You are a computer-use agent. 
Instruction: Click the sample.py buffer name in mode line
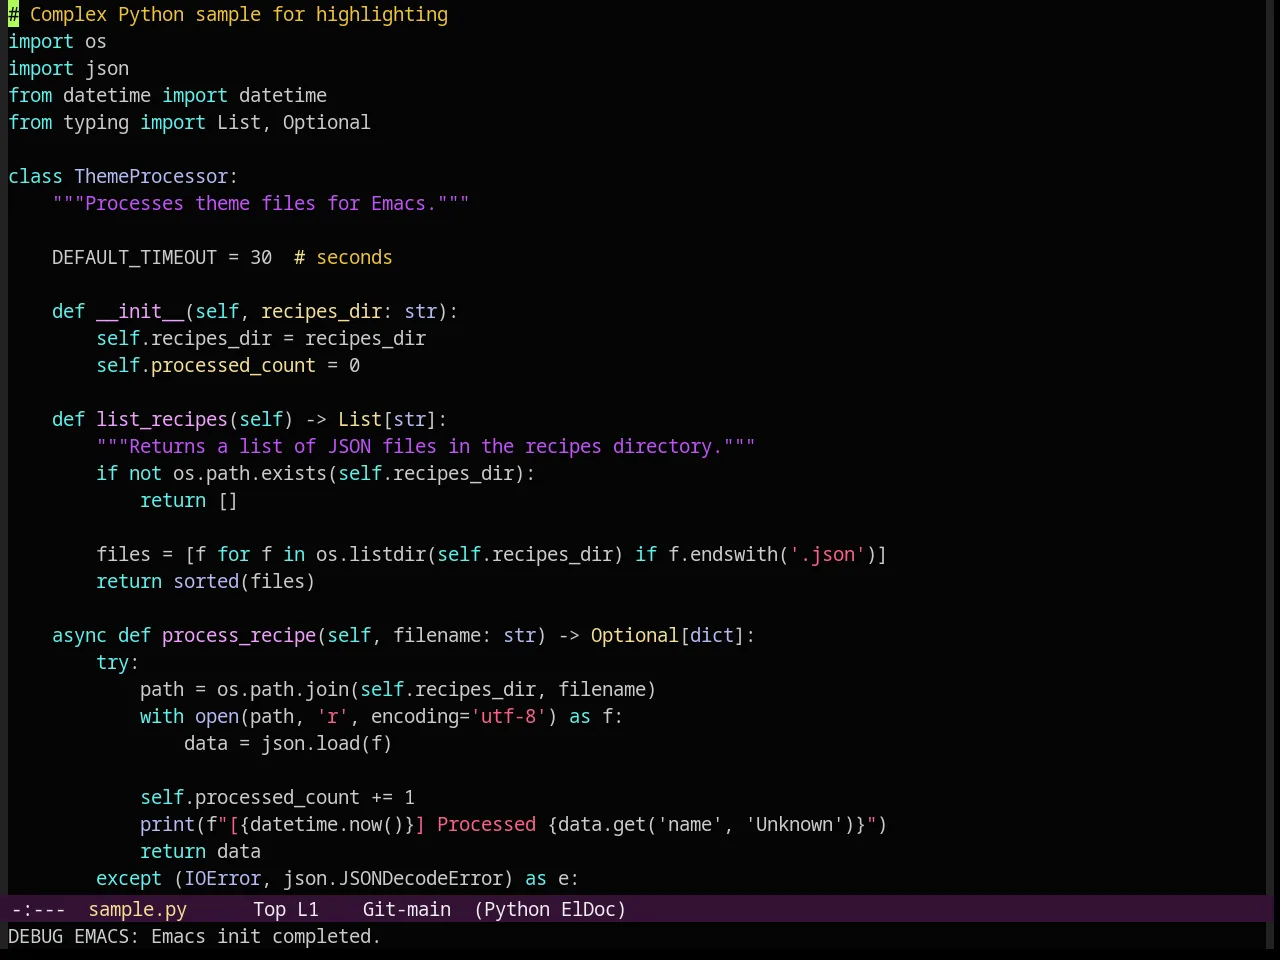pyautogui.click(x=137, y=909)
